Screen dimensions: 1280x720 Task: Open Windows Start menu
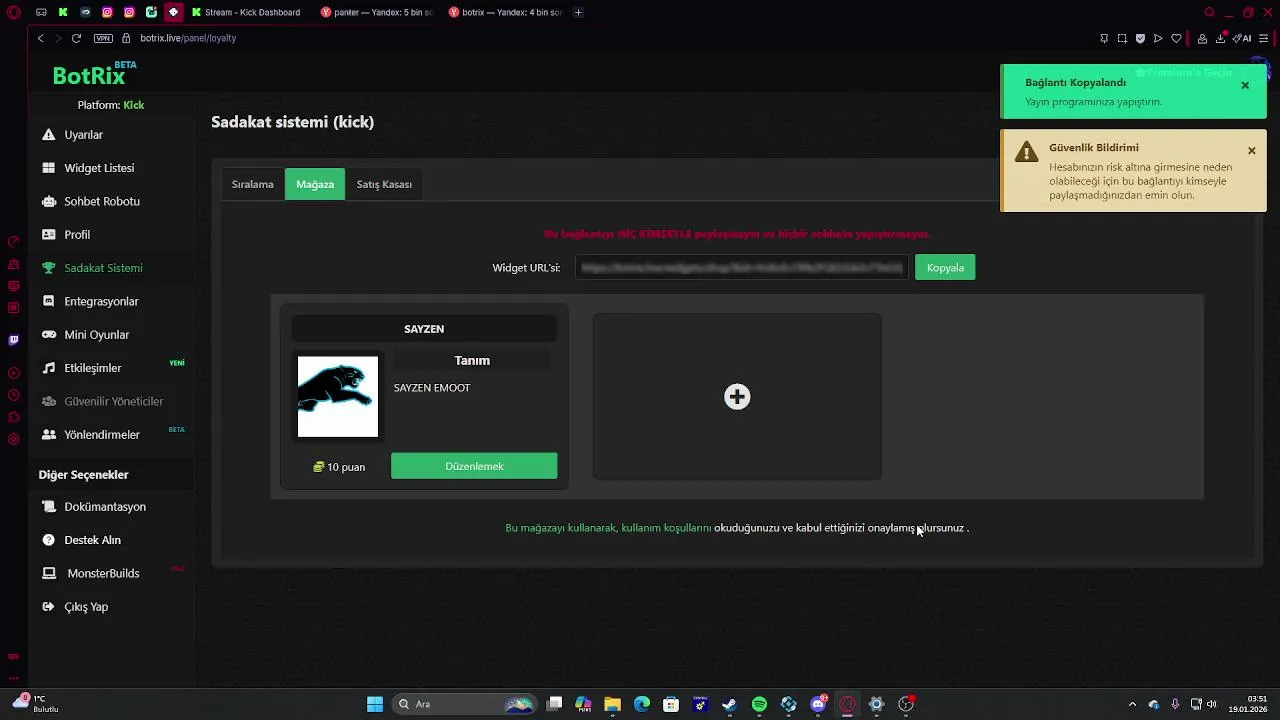tap(375, 704)
